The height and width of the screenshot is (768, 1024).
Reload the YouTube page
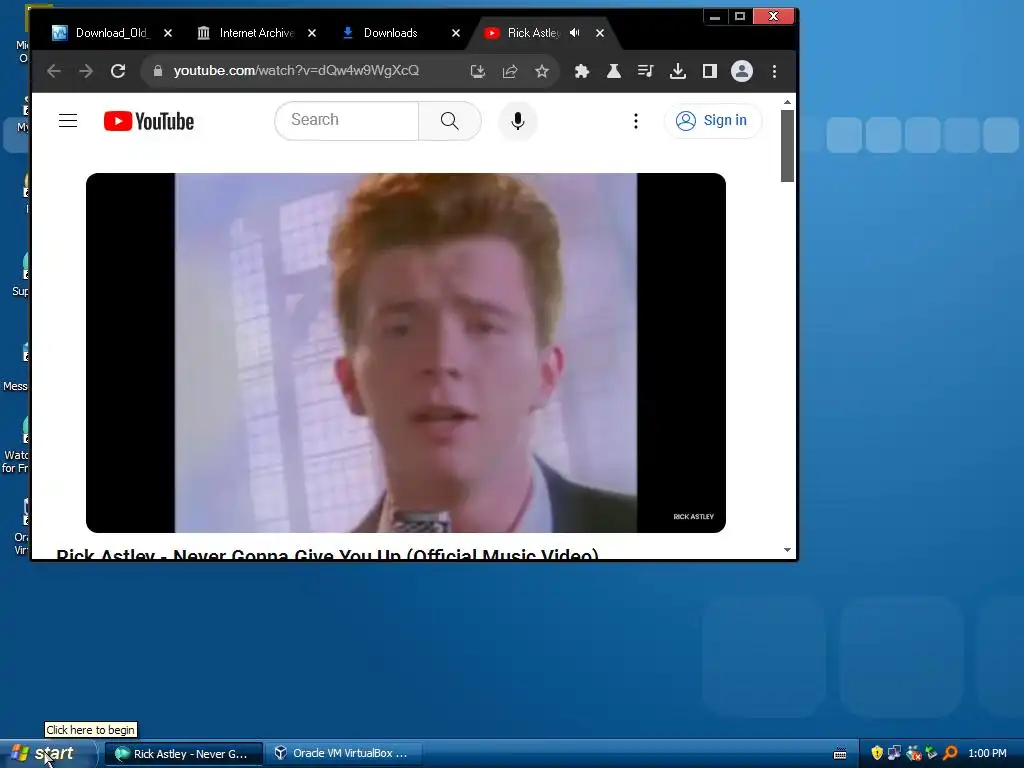pyautogui.click(x=118, y=71)
